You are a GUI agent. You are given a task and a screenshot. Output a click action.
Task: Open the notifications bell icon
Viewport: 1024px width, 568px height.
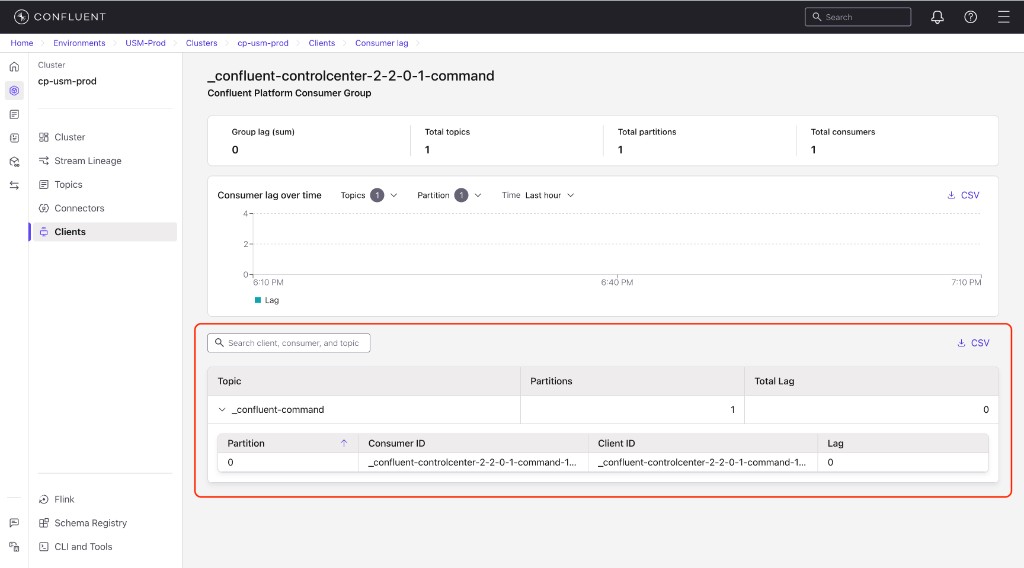click(937, 17)
